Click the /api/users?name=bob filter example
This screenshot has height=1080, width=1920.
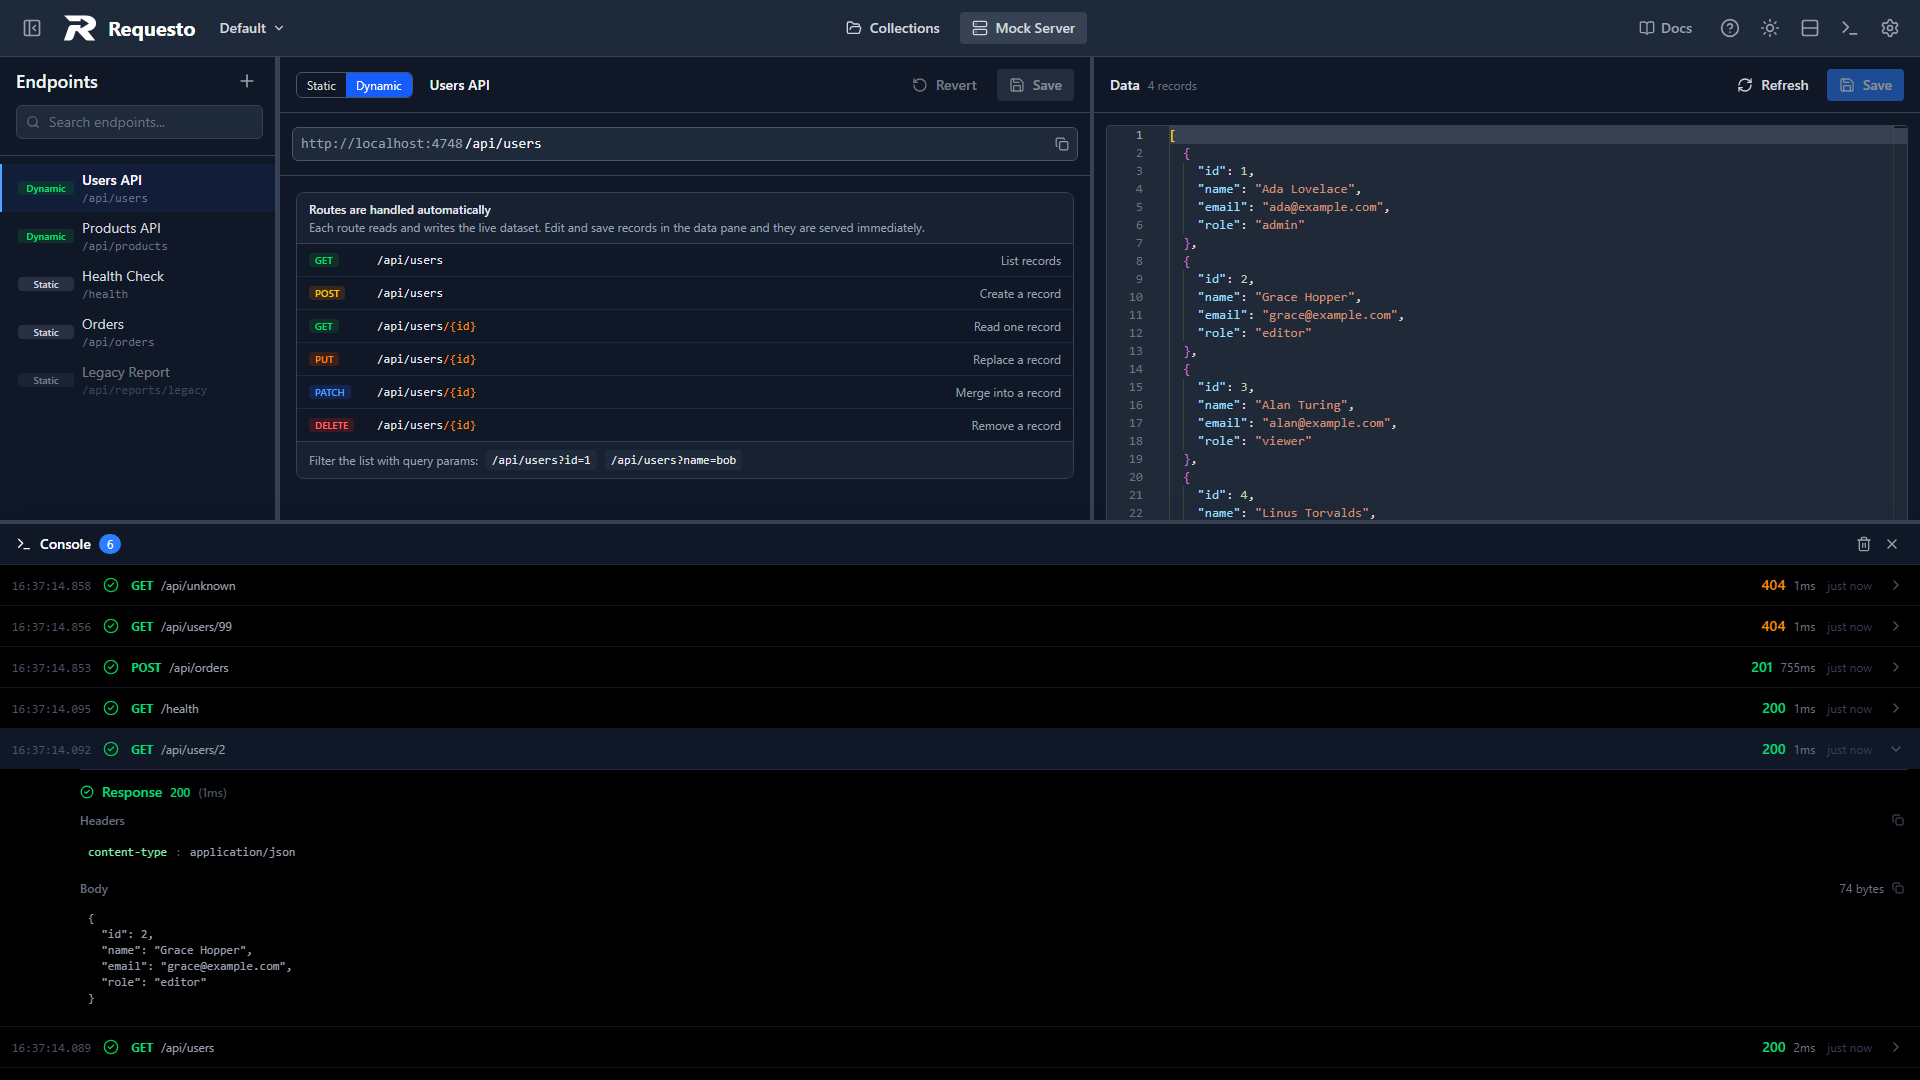point(673,460)
